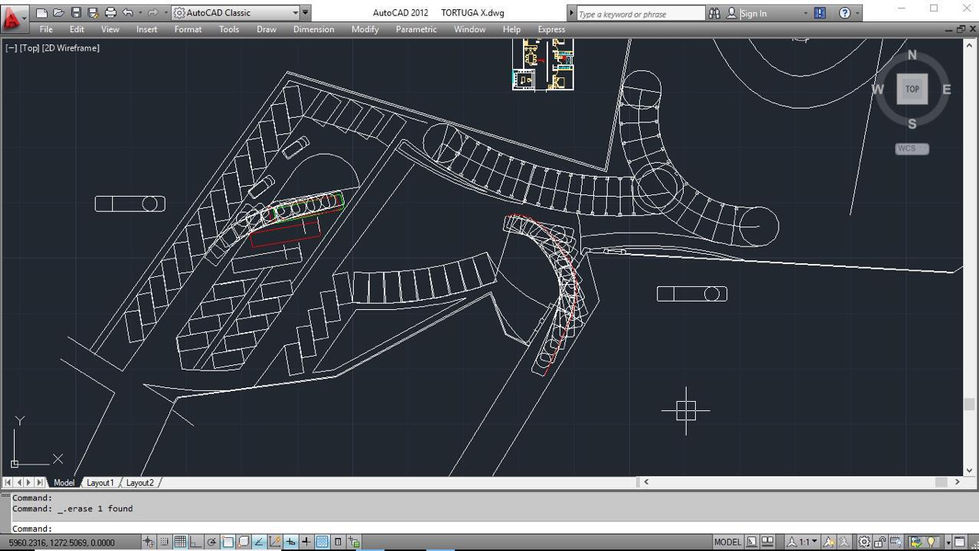
Task: Click S on the ViewCube compass
Action: tap(912, 124)
